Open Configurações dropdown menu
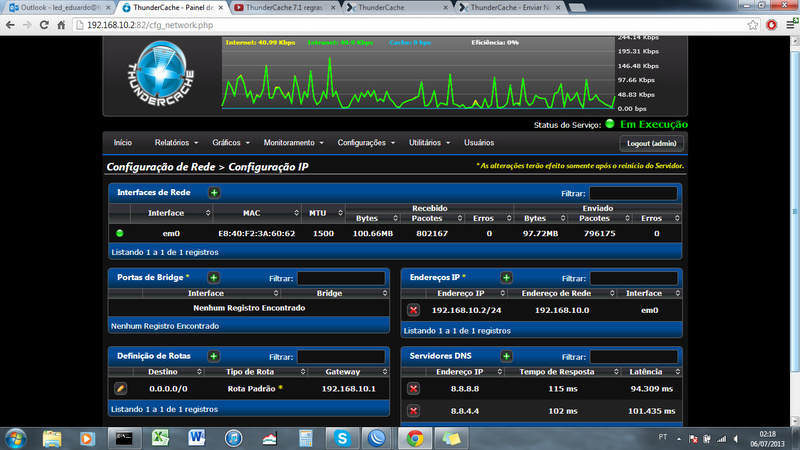This screenshot has width=800, height=450. 366,143
